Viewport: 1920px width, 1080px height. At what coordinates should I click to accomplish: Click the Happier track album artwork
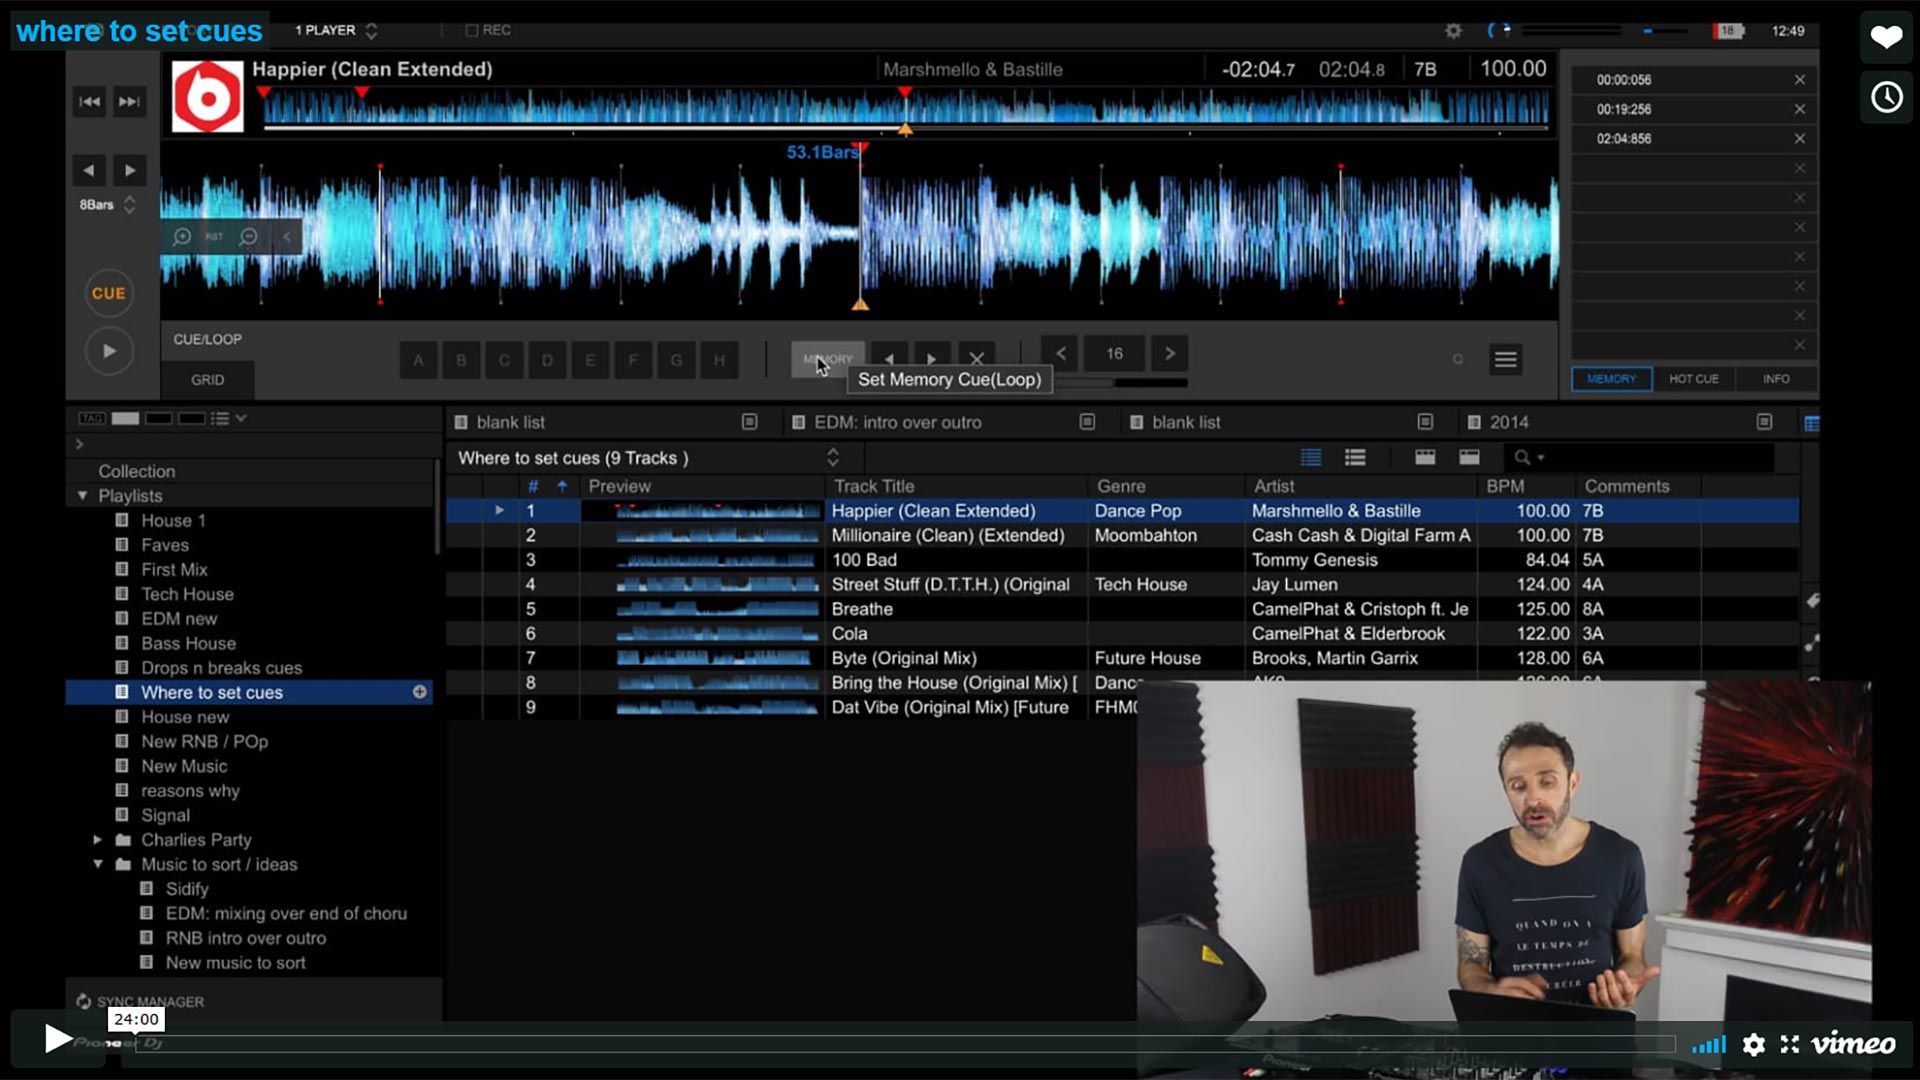[208, 97]
